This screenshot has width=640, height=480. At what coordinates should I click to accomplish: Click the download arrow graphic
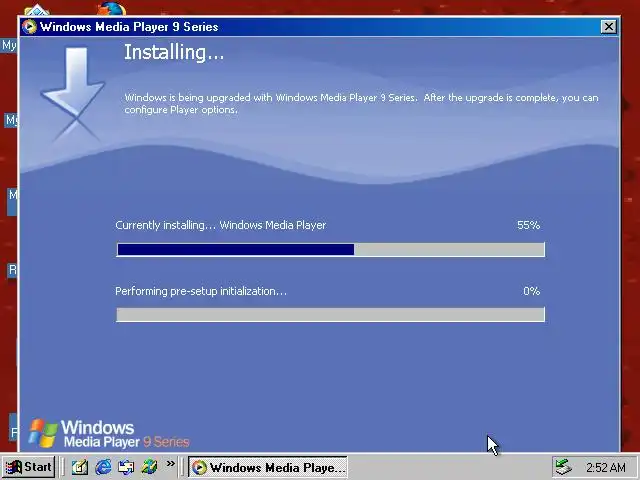[x=73, y=94]
